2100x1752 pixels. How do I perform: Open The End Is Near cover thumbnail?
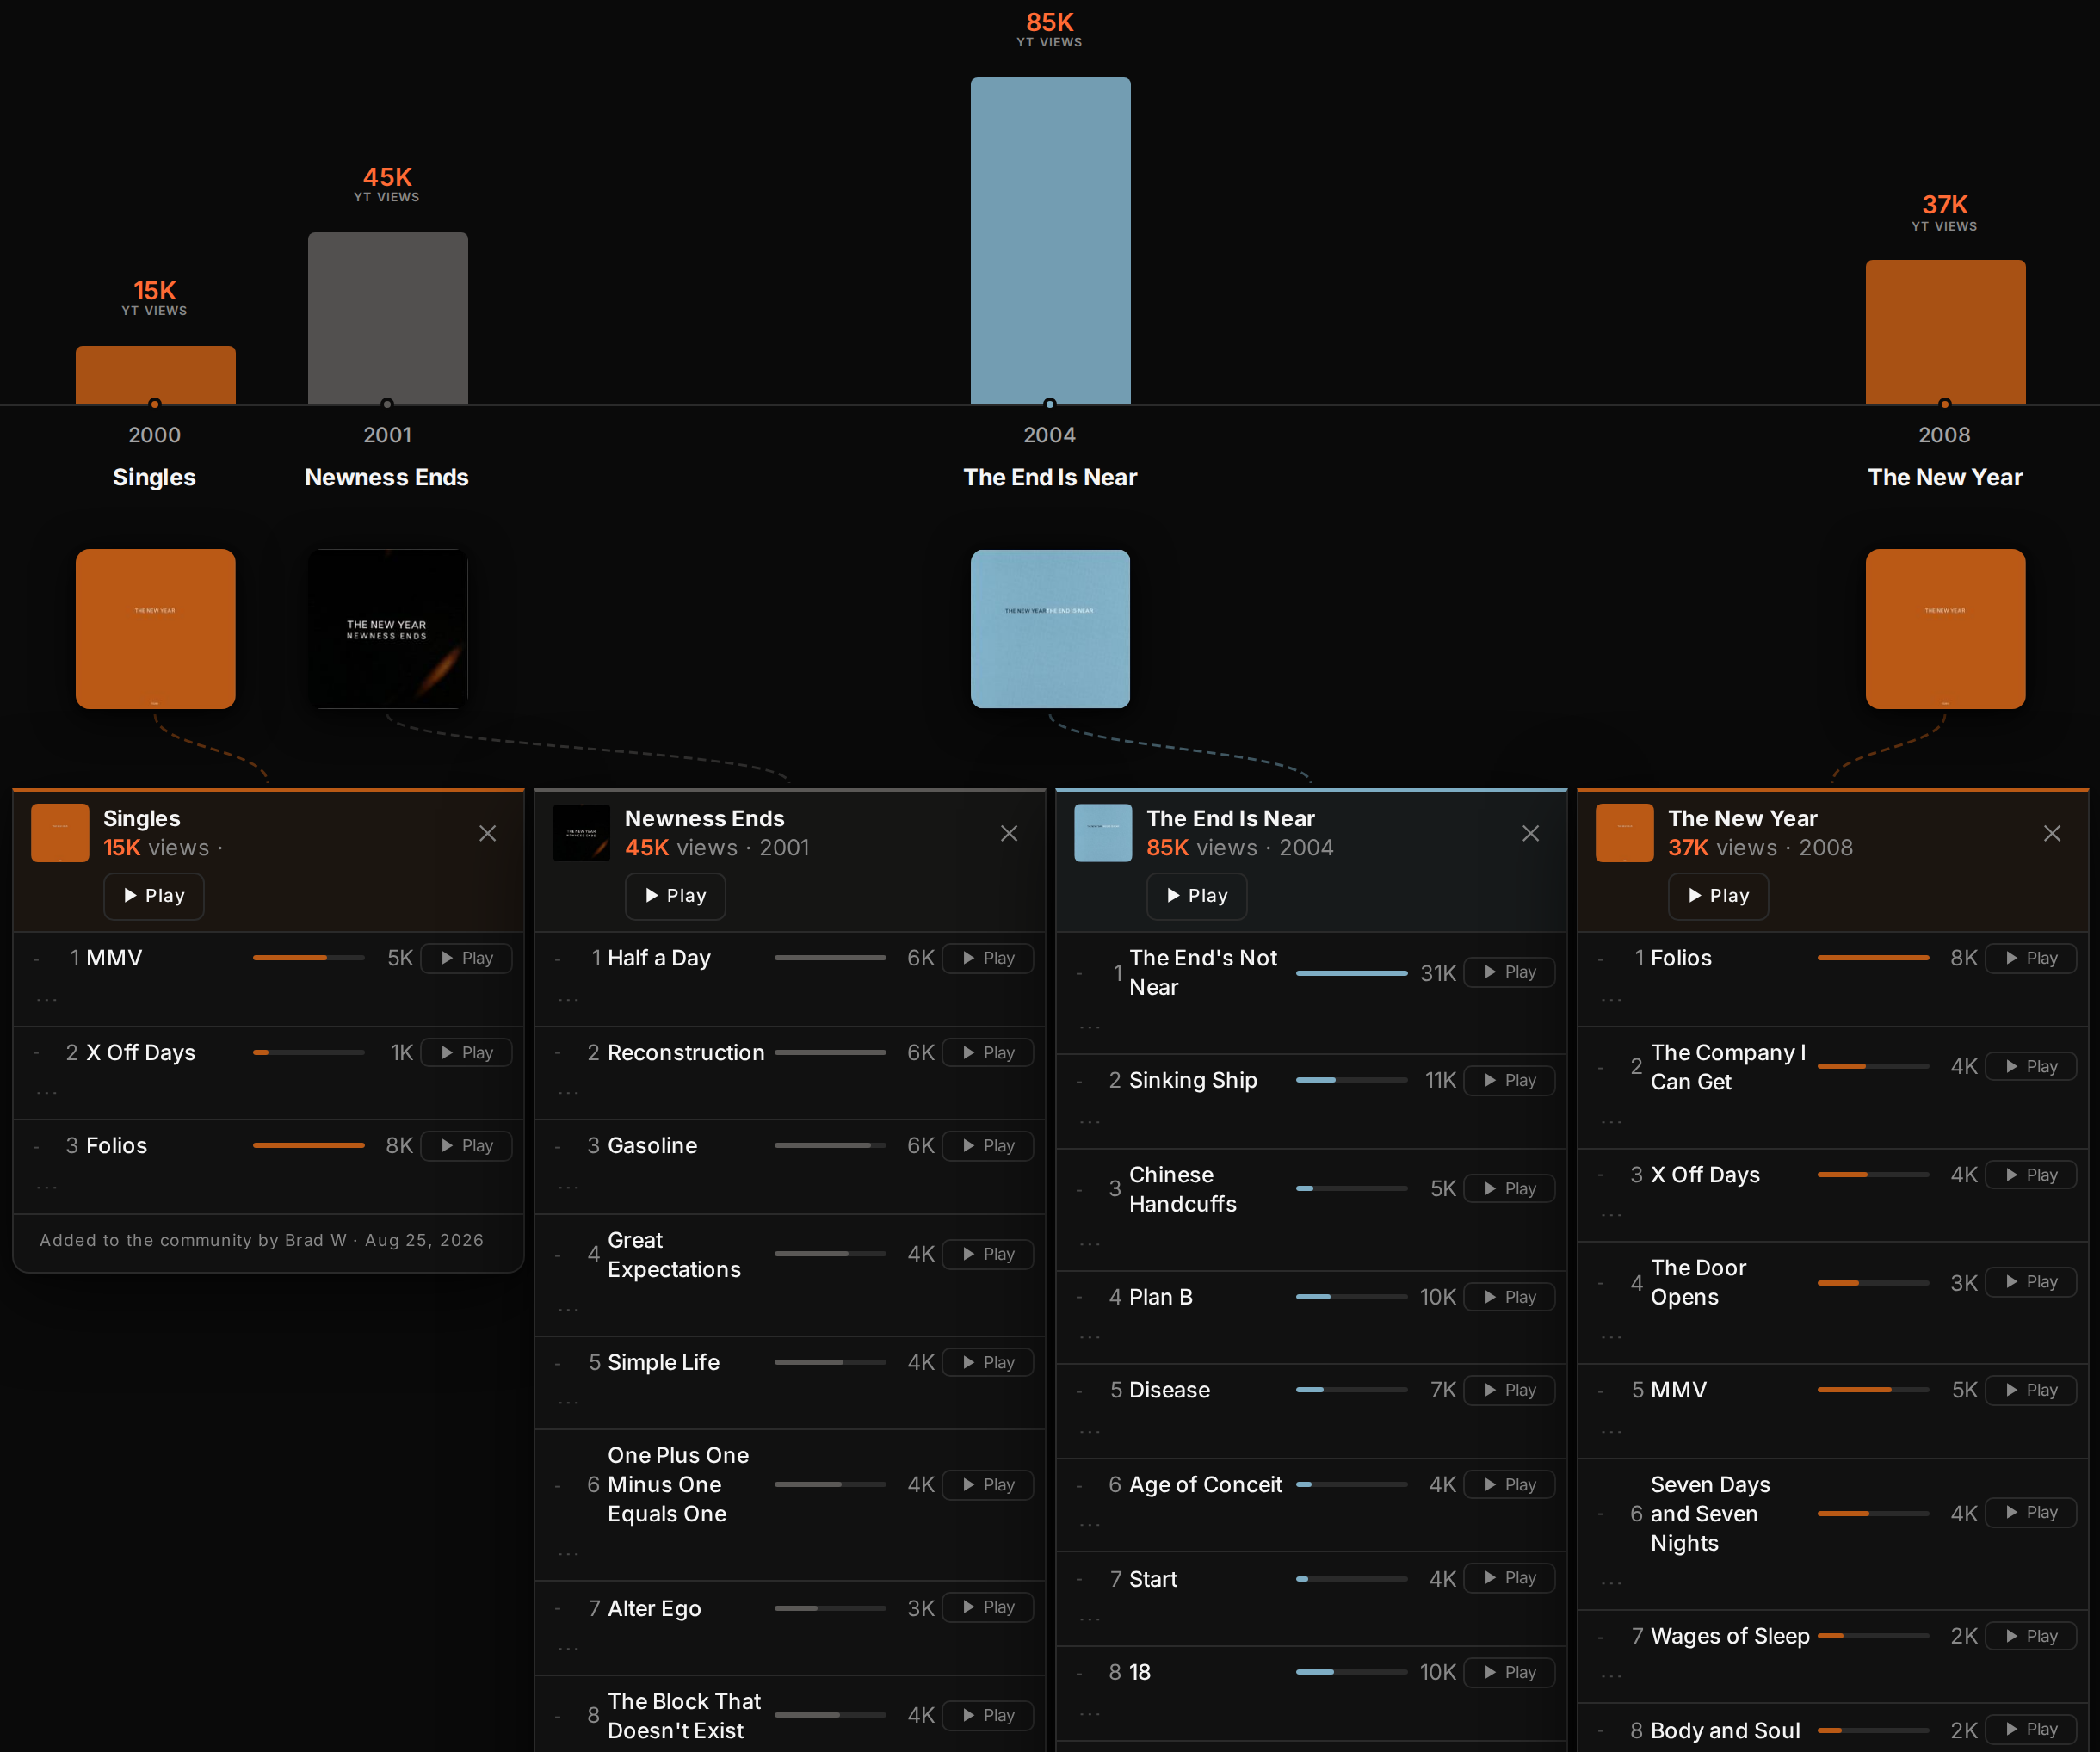pos(1050,629)
